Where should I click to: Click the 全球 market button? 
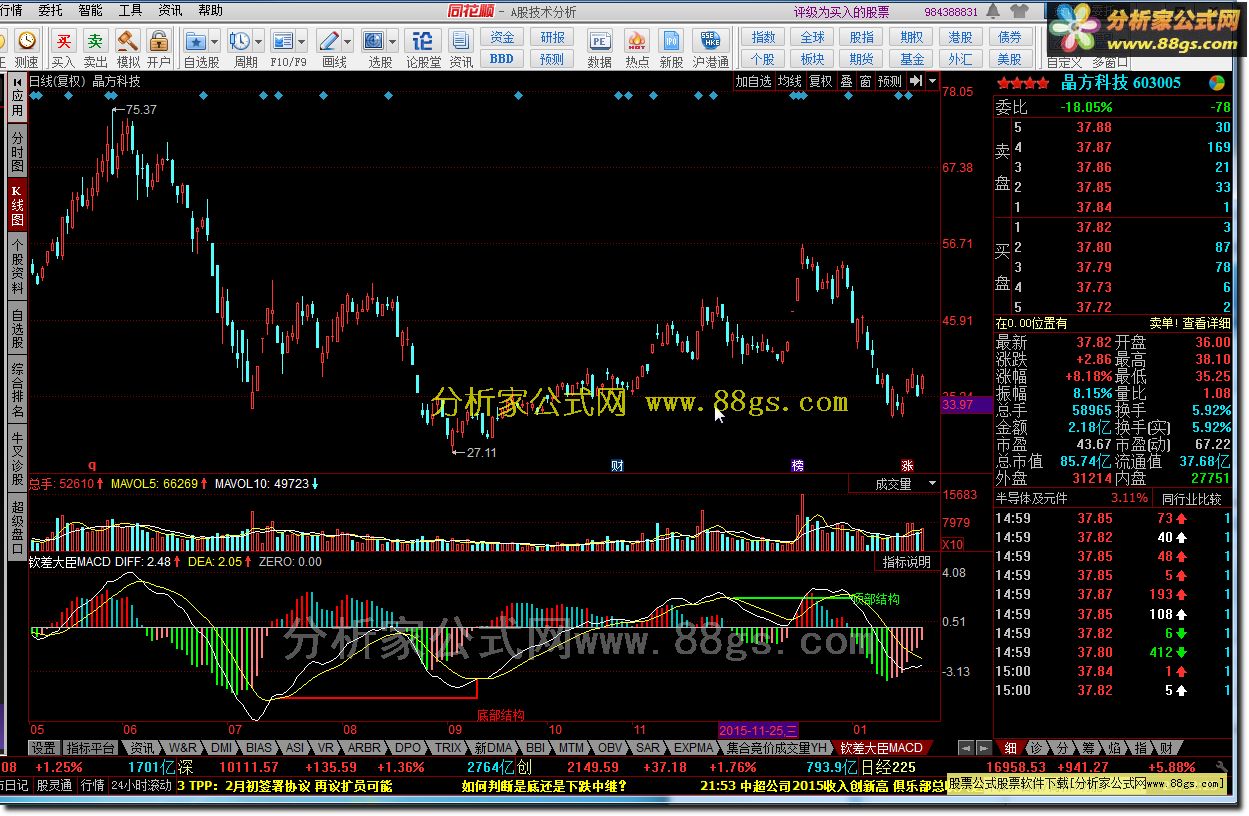point(813,37)
